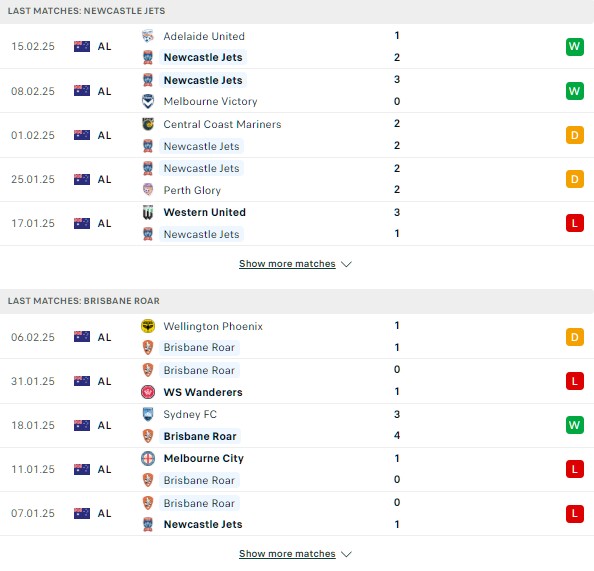The image size is (594, 571).
Task: Click Australian flag icon on 15.02.25 row
Action: [x=82, y=46]
